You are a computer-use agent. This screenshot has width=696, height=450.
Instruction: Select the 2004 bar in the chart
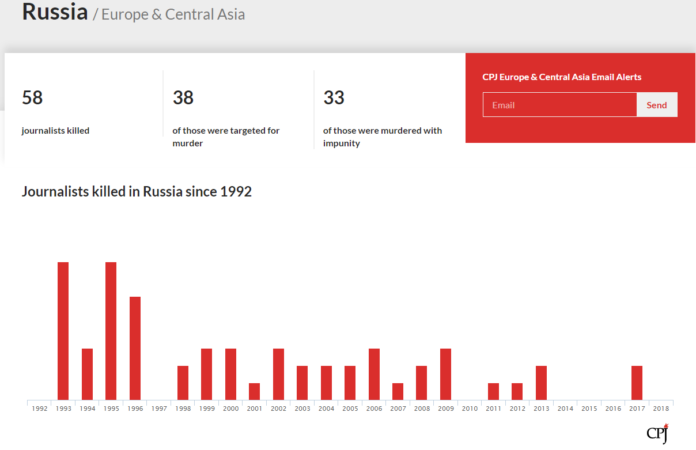tap(326, 383)
